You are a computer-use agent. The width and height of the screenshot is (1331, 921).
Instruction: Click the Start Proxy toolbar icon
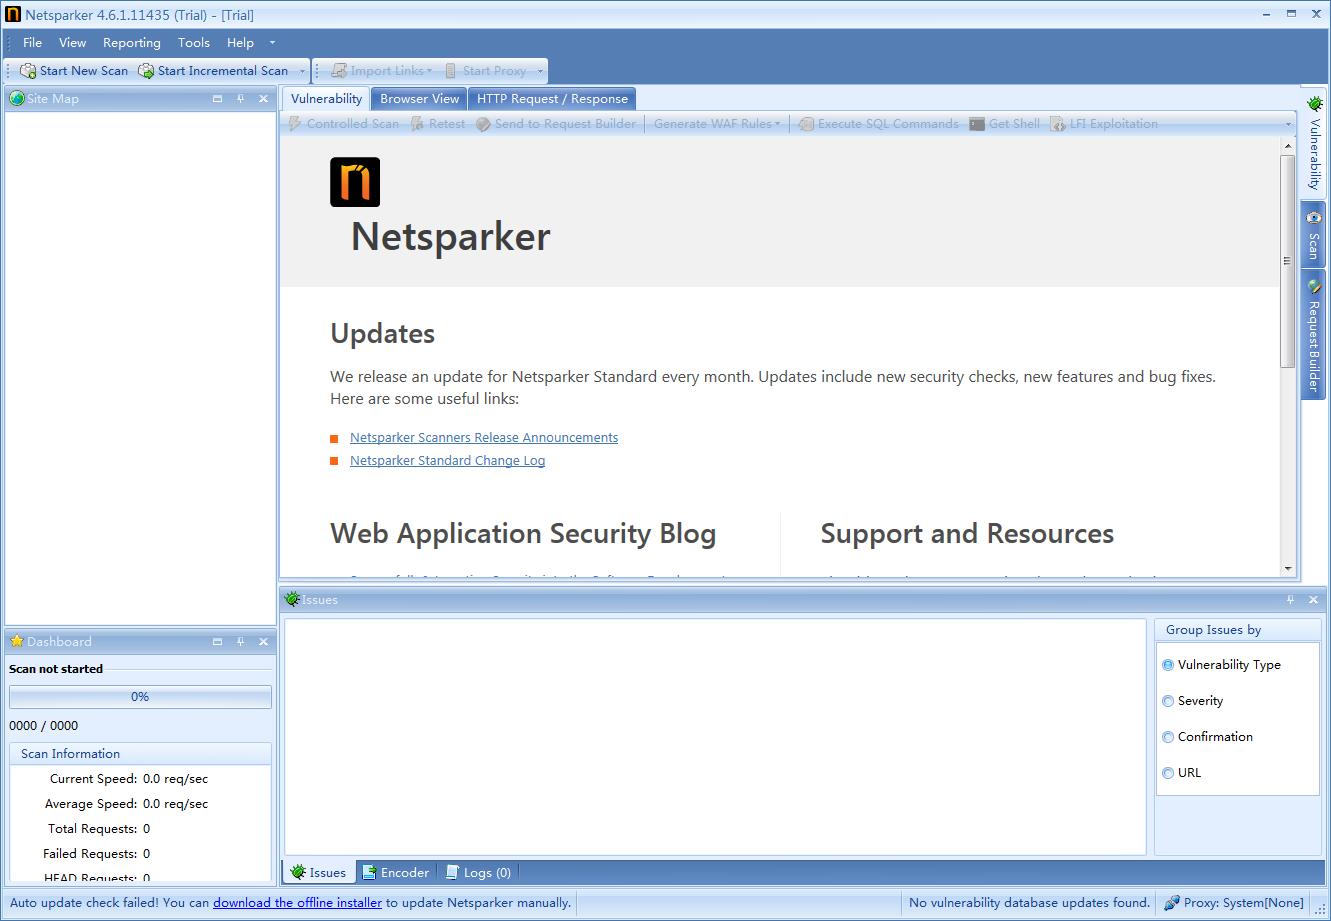pos(451,71)
